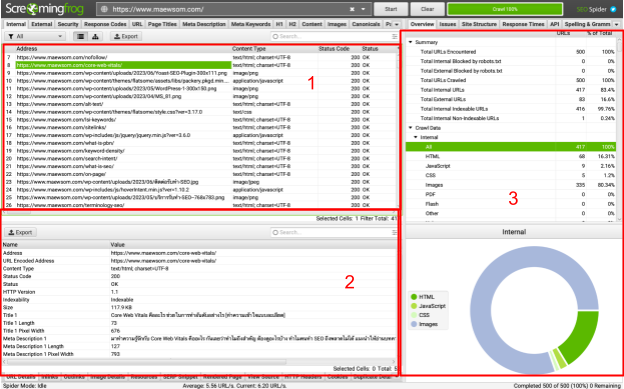Sort by Status Code column header
The width and height of the screenshot is (624, 389).
(334, 49)
